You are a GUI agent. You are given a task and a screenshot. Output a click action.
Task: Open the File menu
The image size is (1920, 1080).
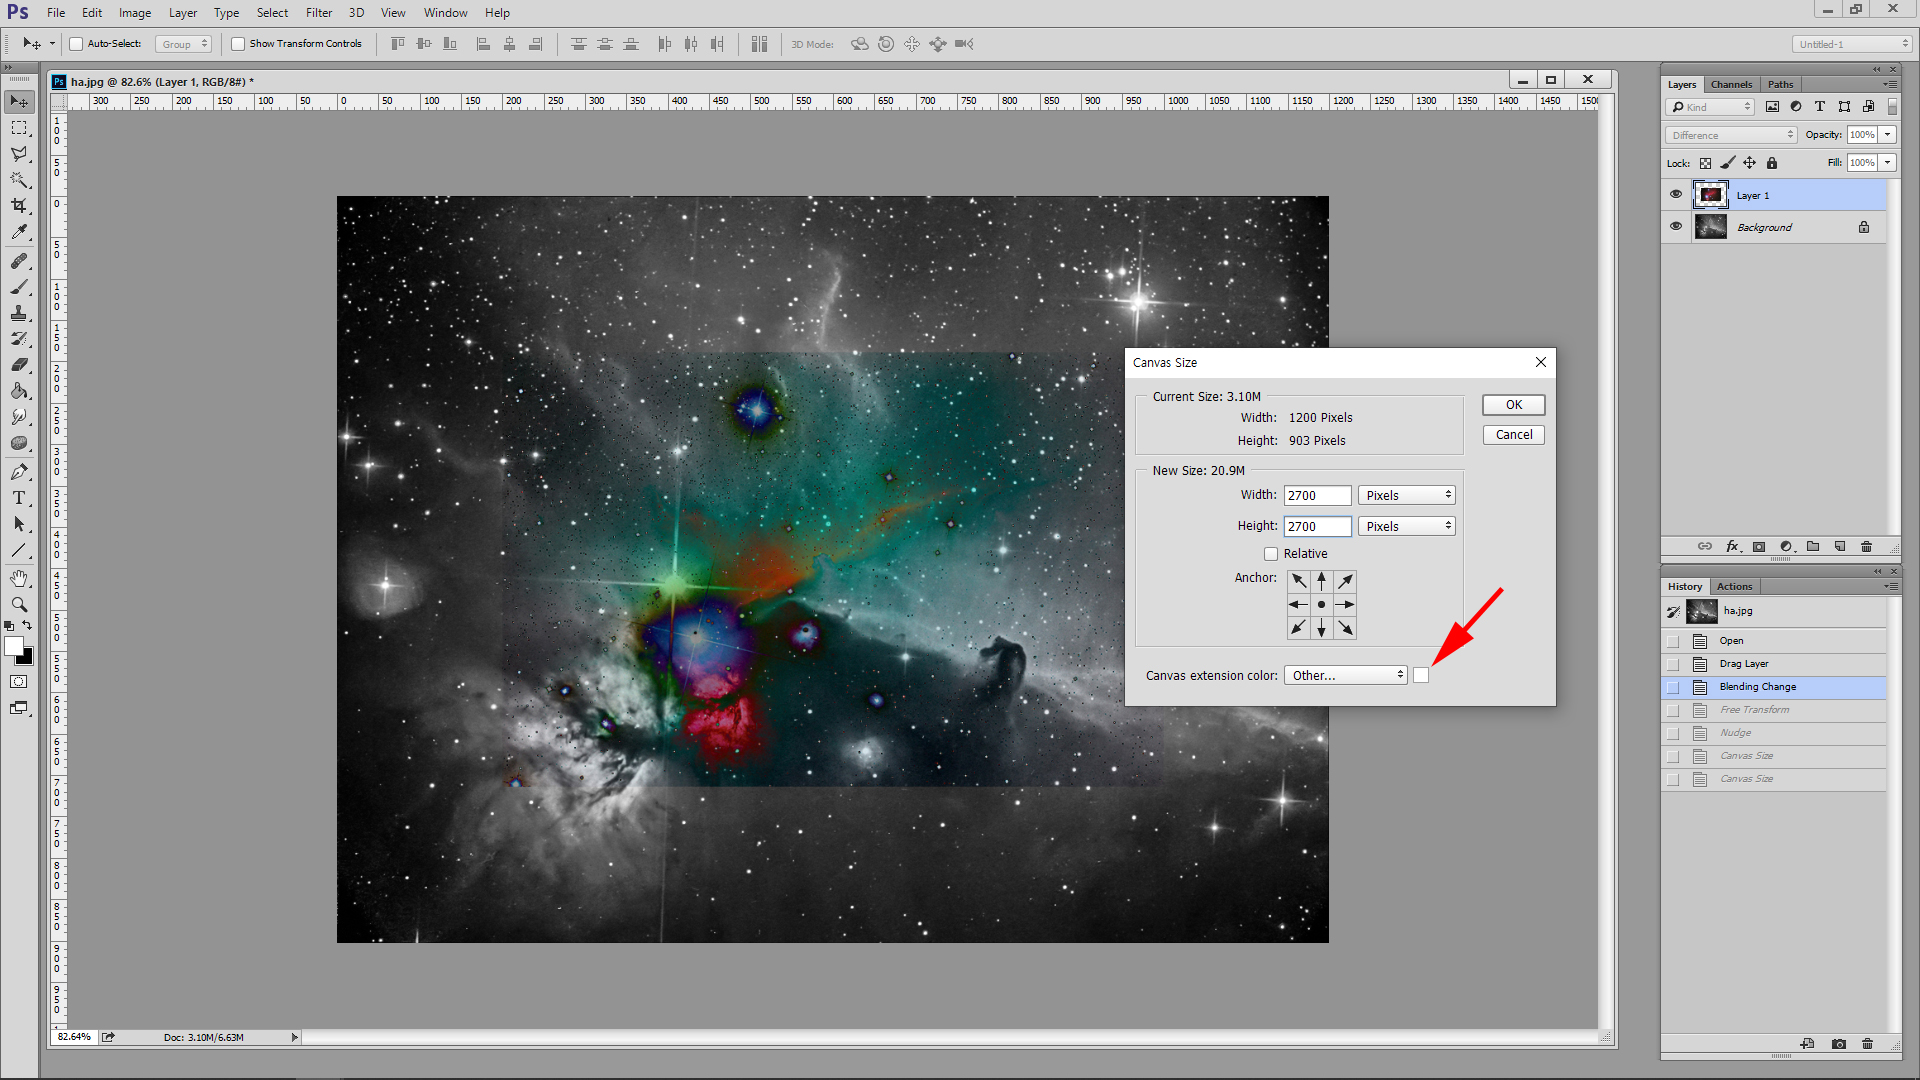click(56, 13)
